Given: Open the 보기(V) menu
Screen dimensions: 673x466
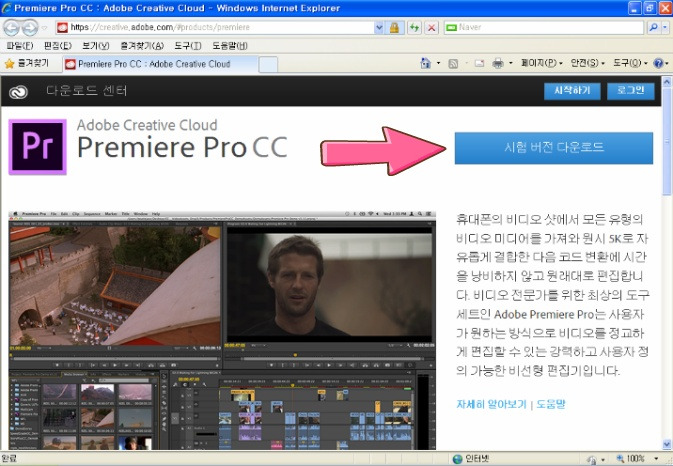Looking at the screenshot, I should point(96,45).
